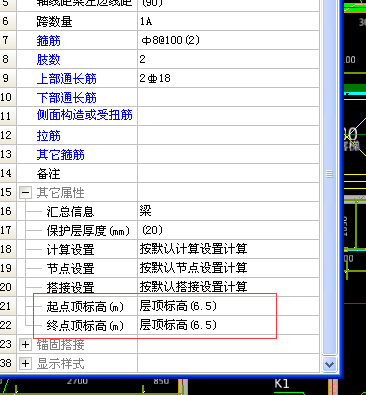
Task: Click the K1 label in the drawing
Action: 281,384
